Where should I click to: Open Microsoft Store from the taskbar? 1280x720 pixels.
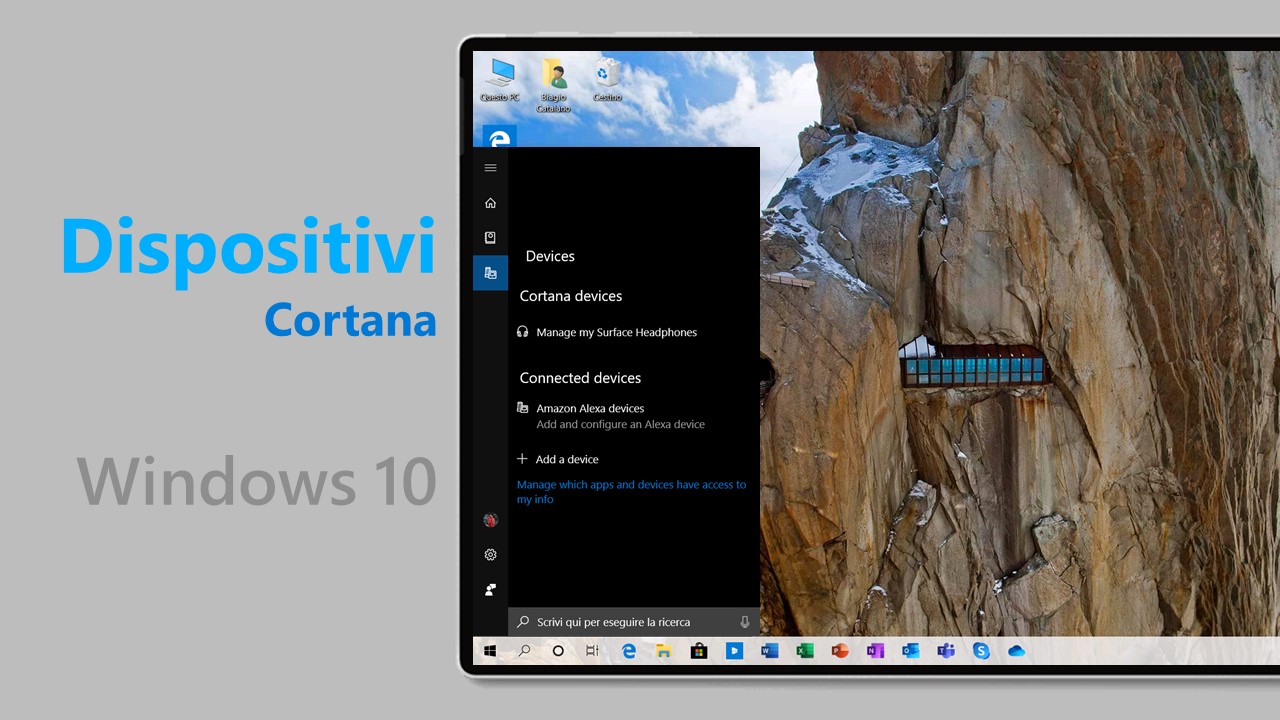[699, 651]
